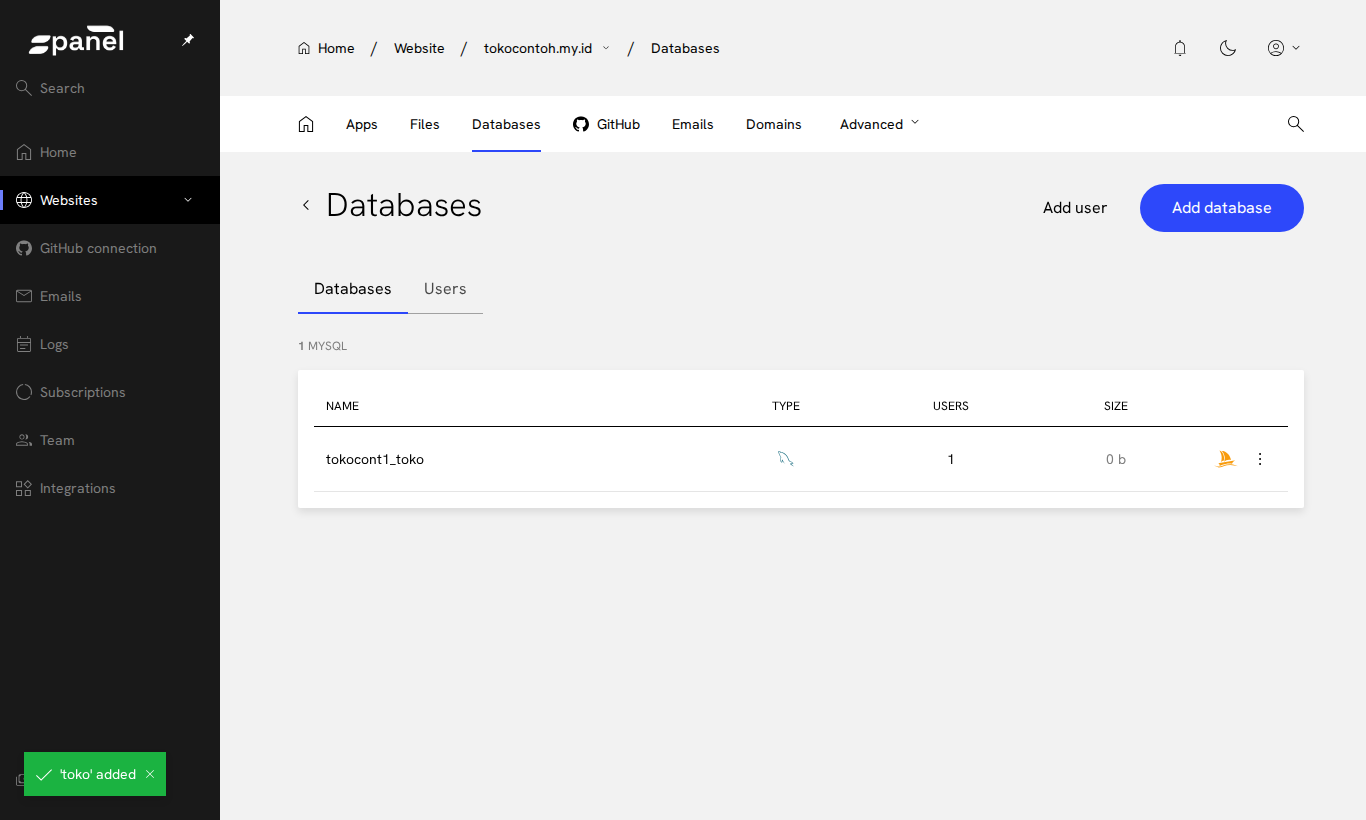
Task: Switch to the Apps tab
Action: pyautogui.click(x=362, y=124)
